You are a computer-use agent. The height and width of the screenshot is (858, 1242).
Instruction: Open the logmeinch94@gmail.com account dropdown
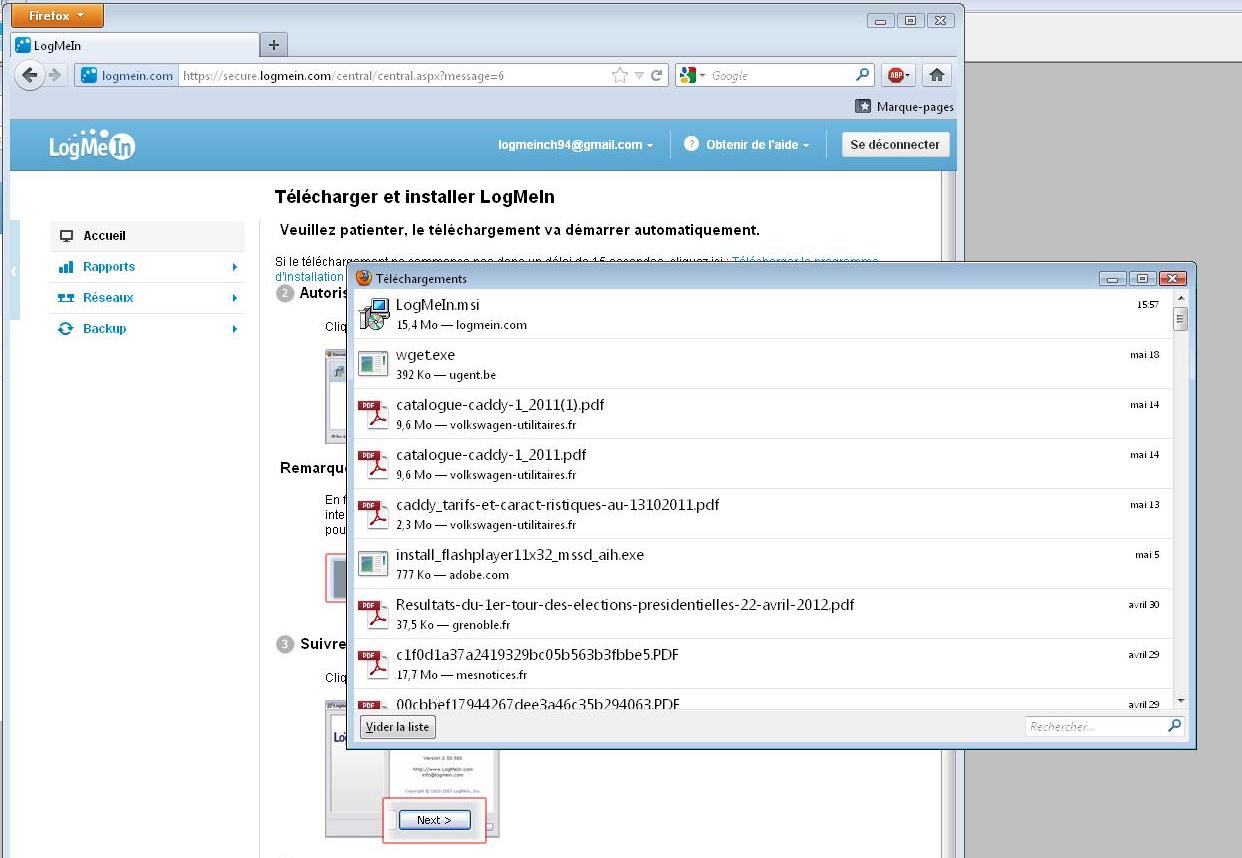point(575,145)
